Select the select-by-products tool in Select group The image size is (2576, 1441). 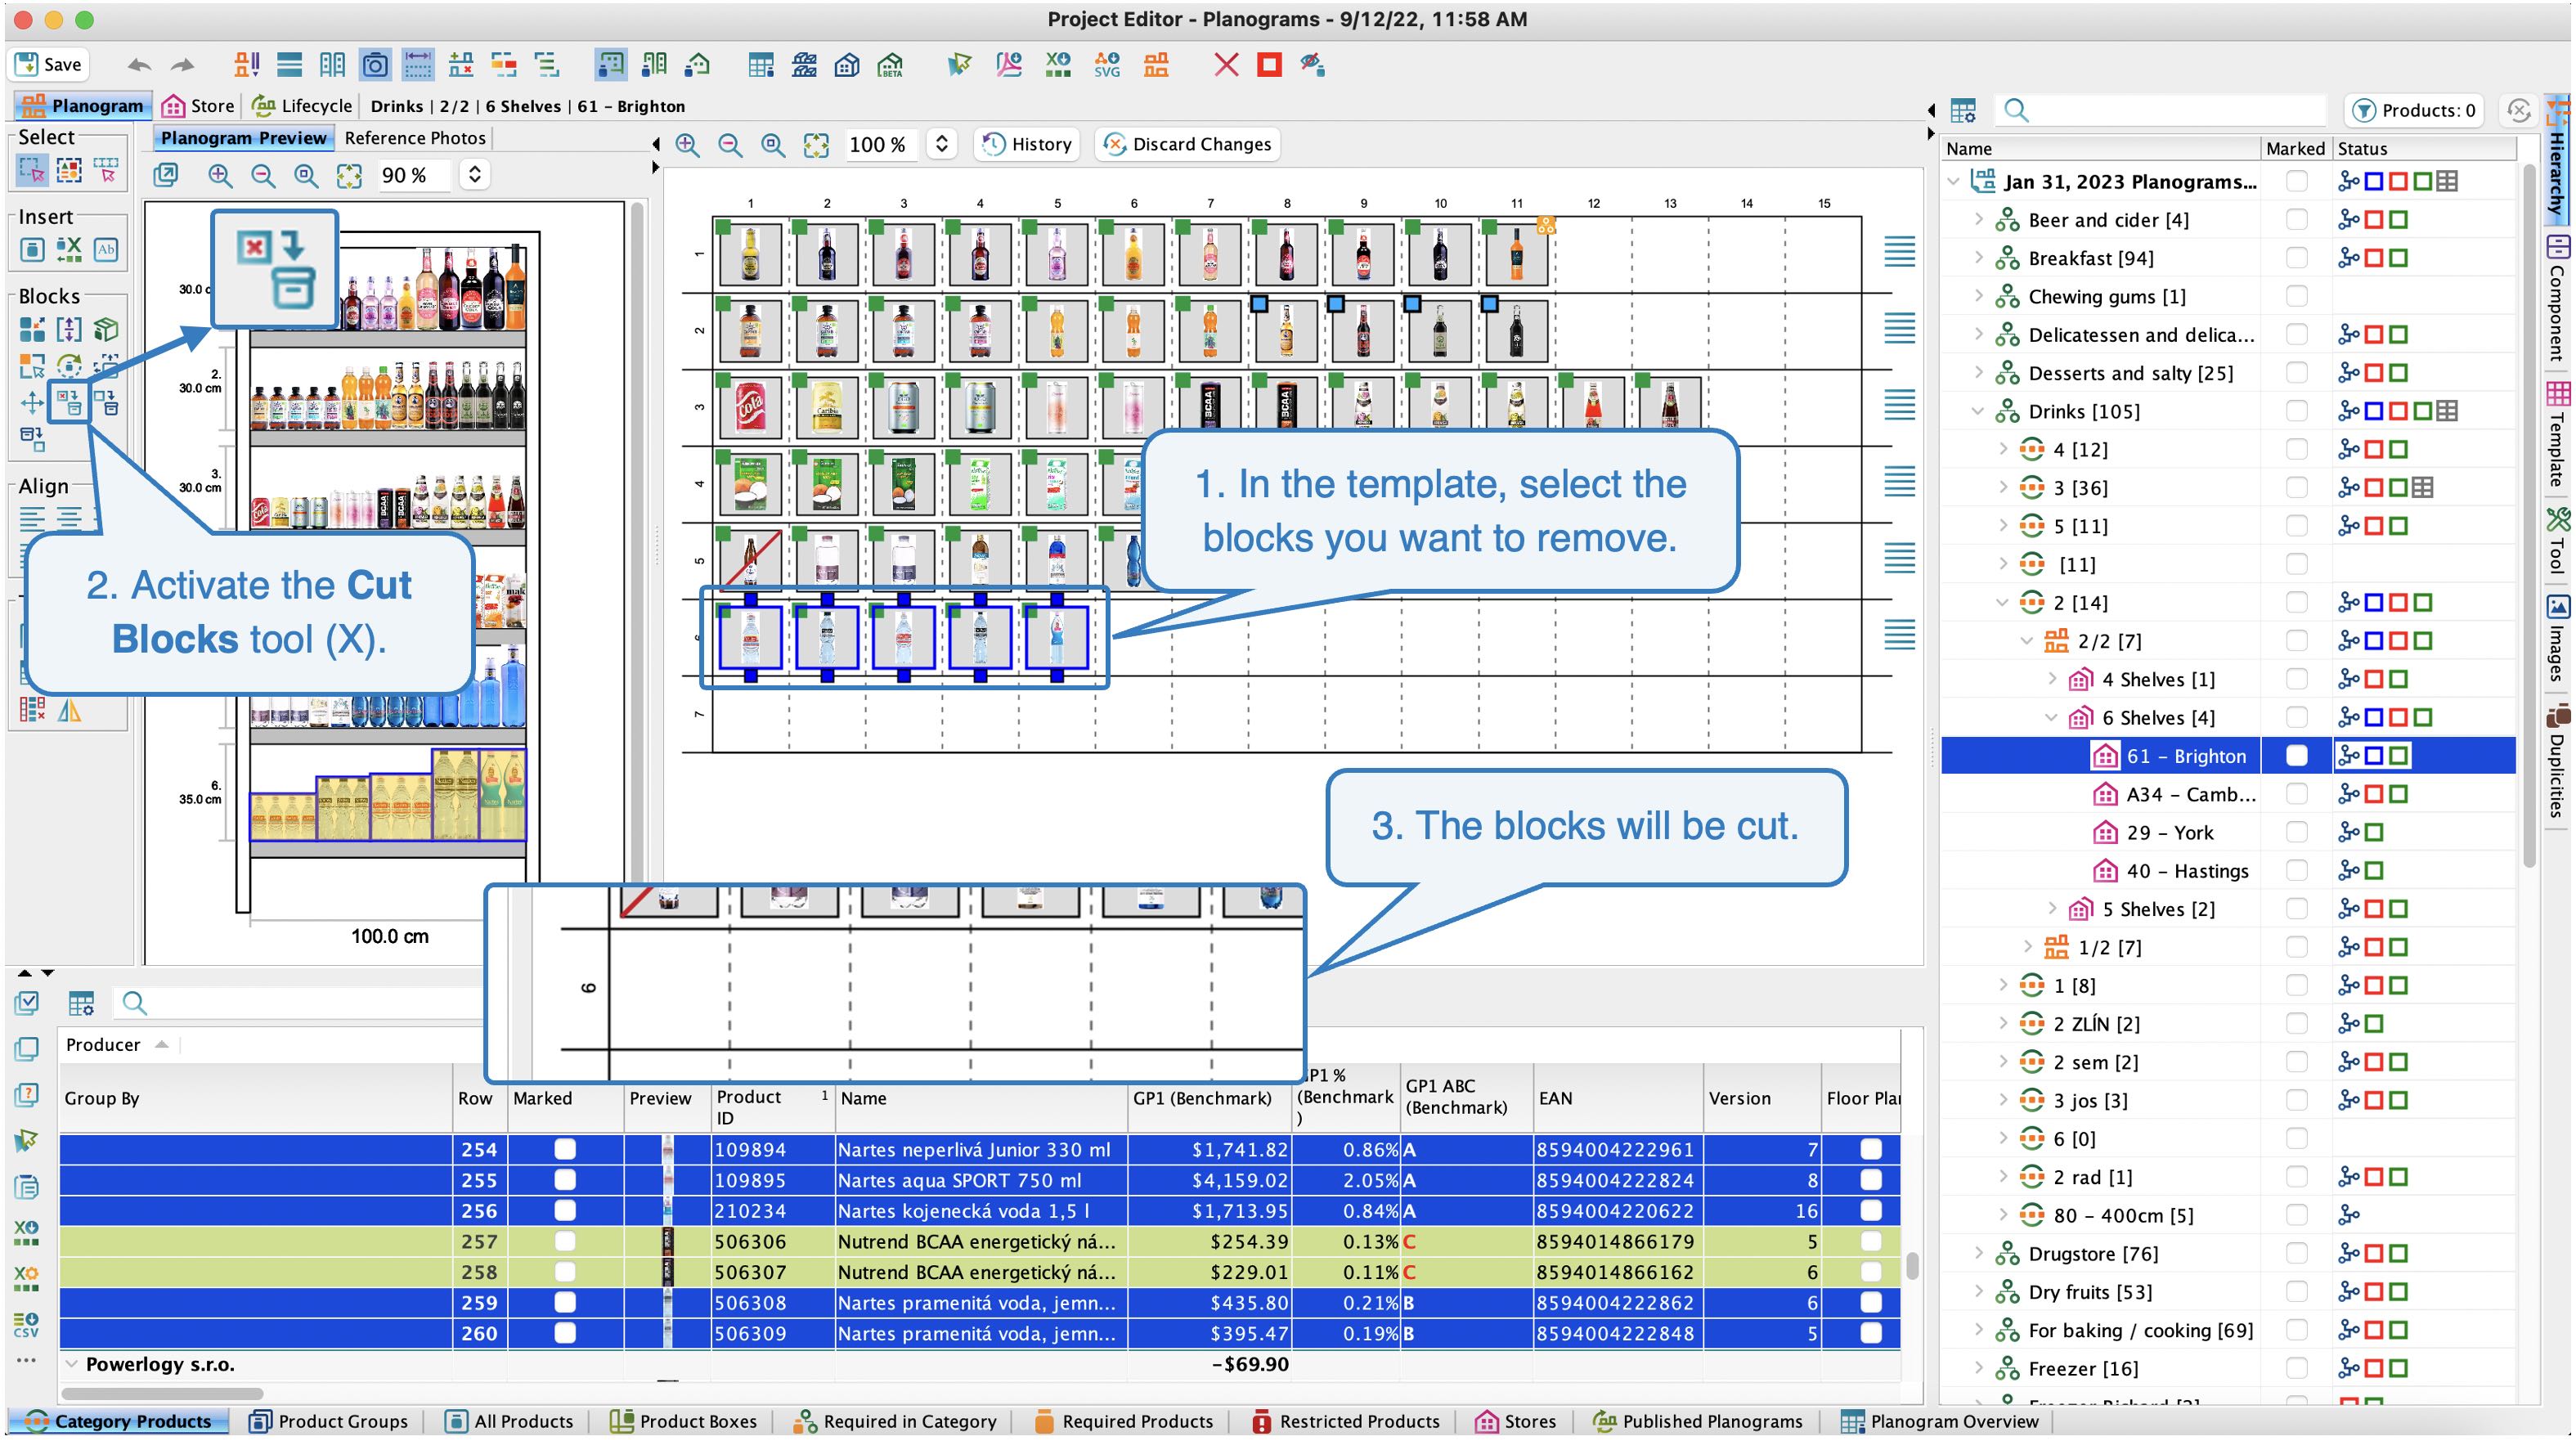pos(69,171)
